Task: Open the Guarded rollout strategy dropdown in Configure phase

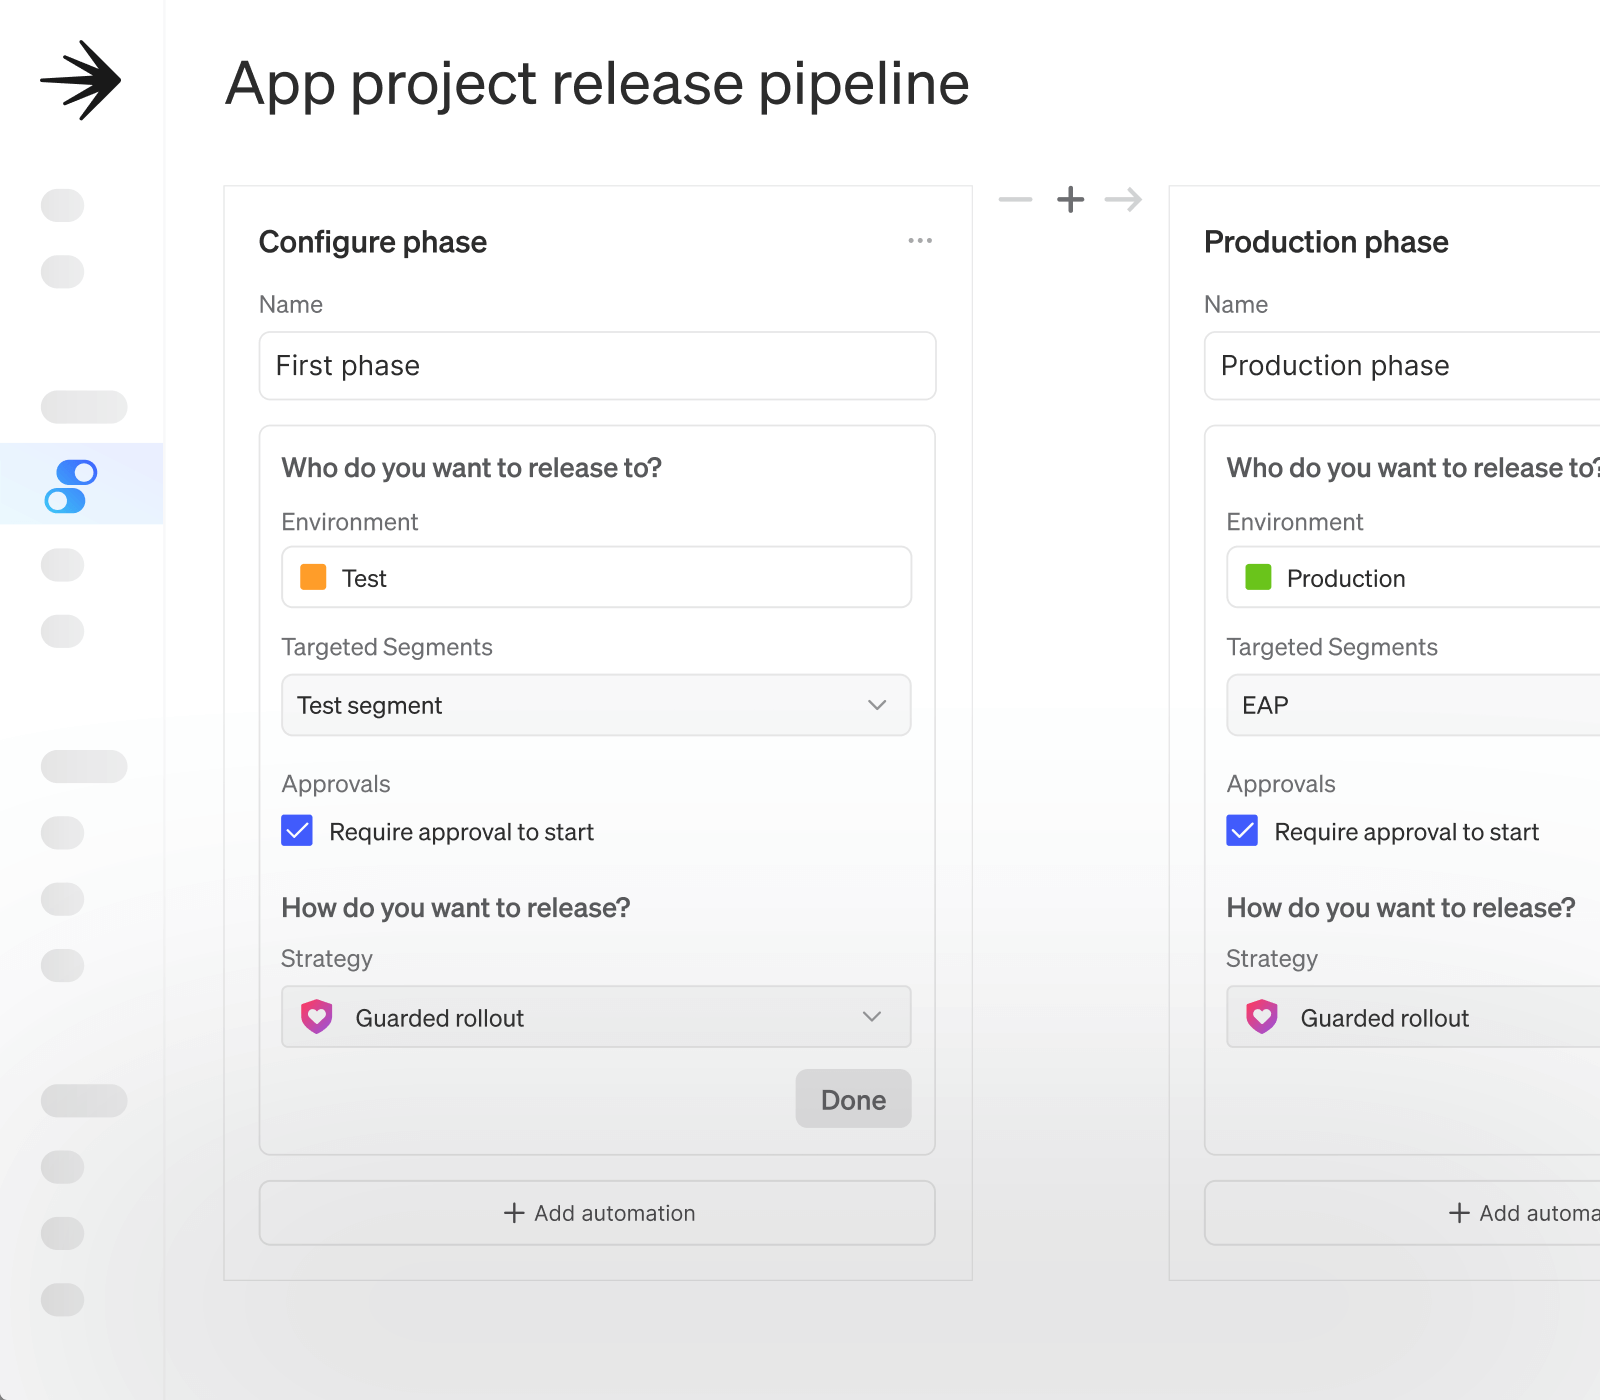Action: point(596,1017)
